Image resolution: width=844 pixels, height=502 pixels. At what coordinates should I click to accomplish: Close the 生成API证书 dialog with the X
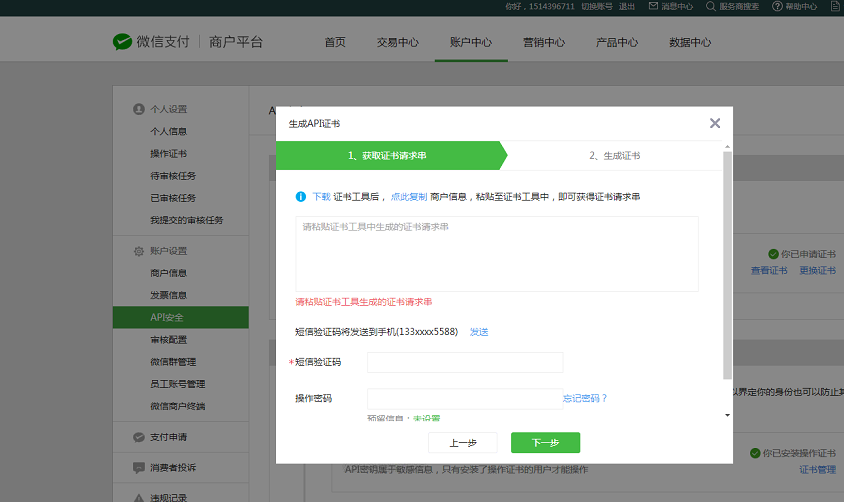(x=714, y=123)
